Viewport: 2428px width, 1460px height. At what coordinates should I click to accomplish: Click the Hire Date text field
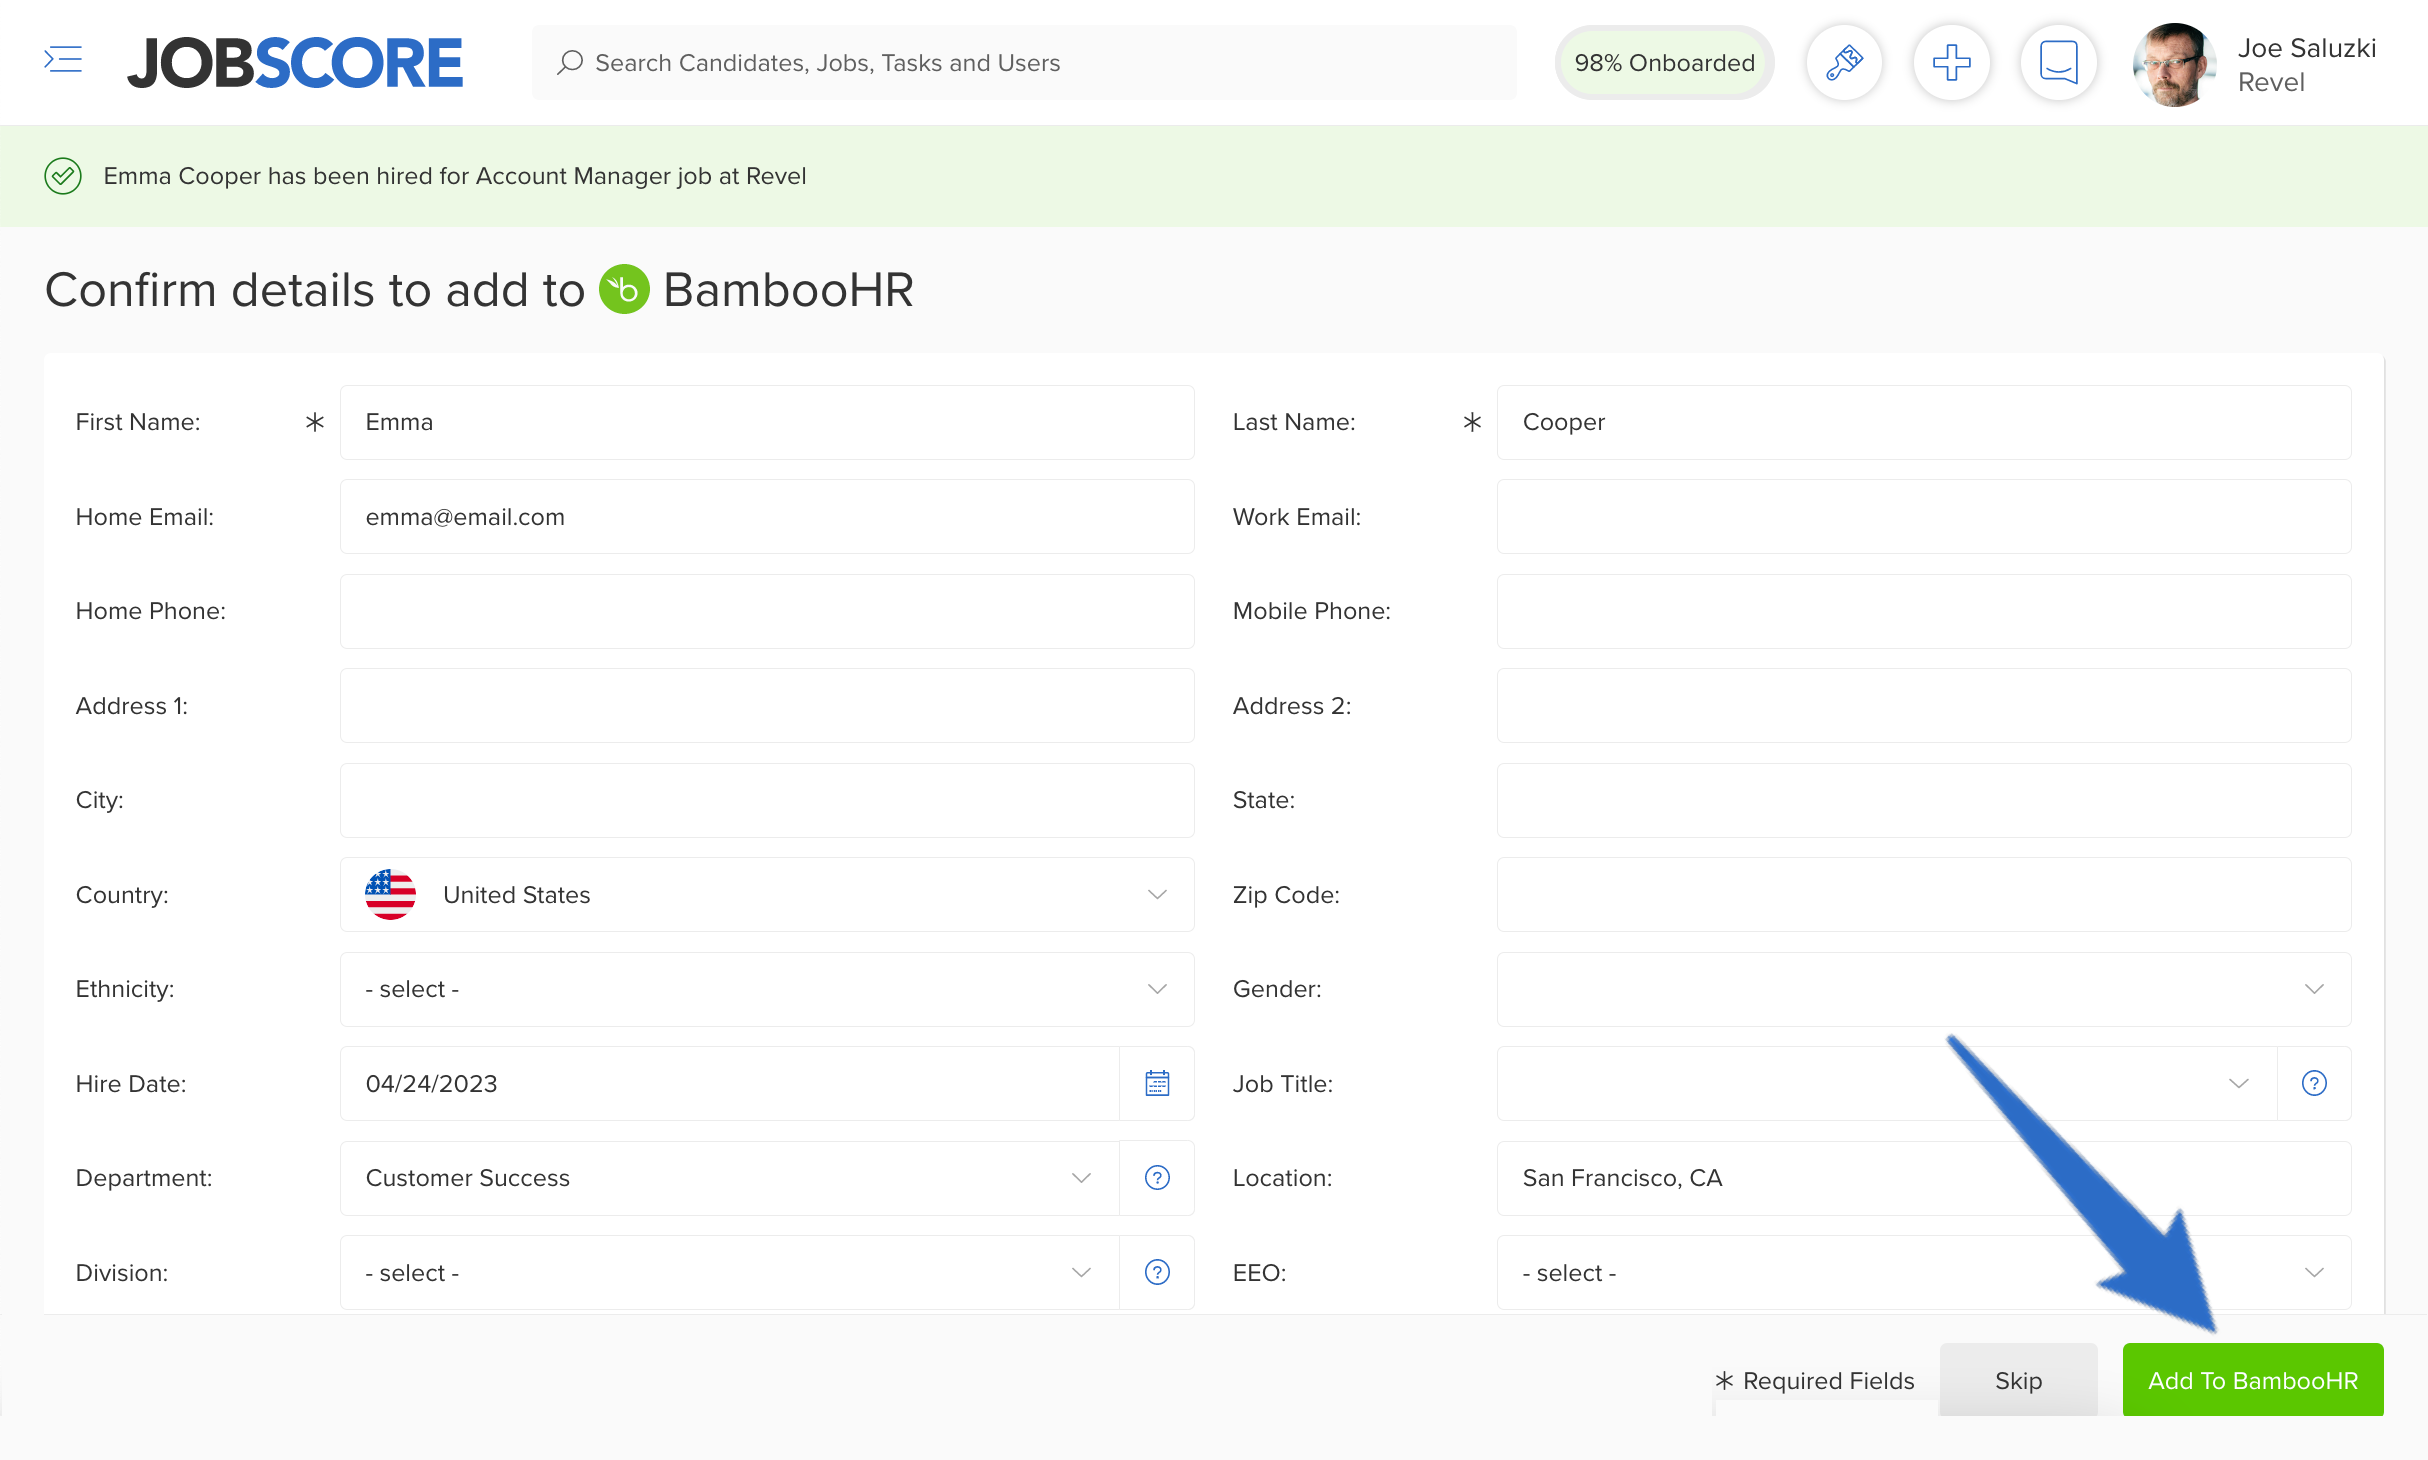point(729,1083)
